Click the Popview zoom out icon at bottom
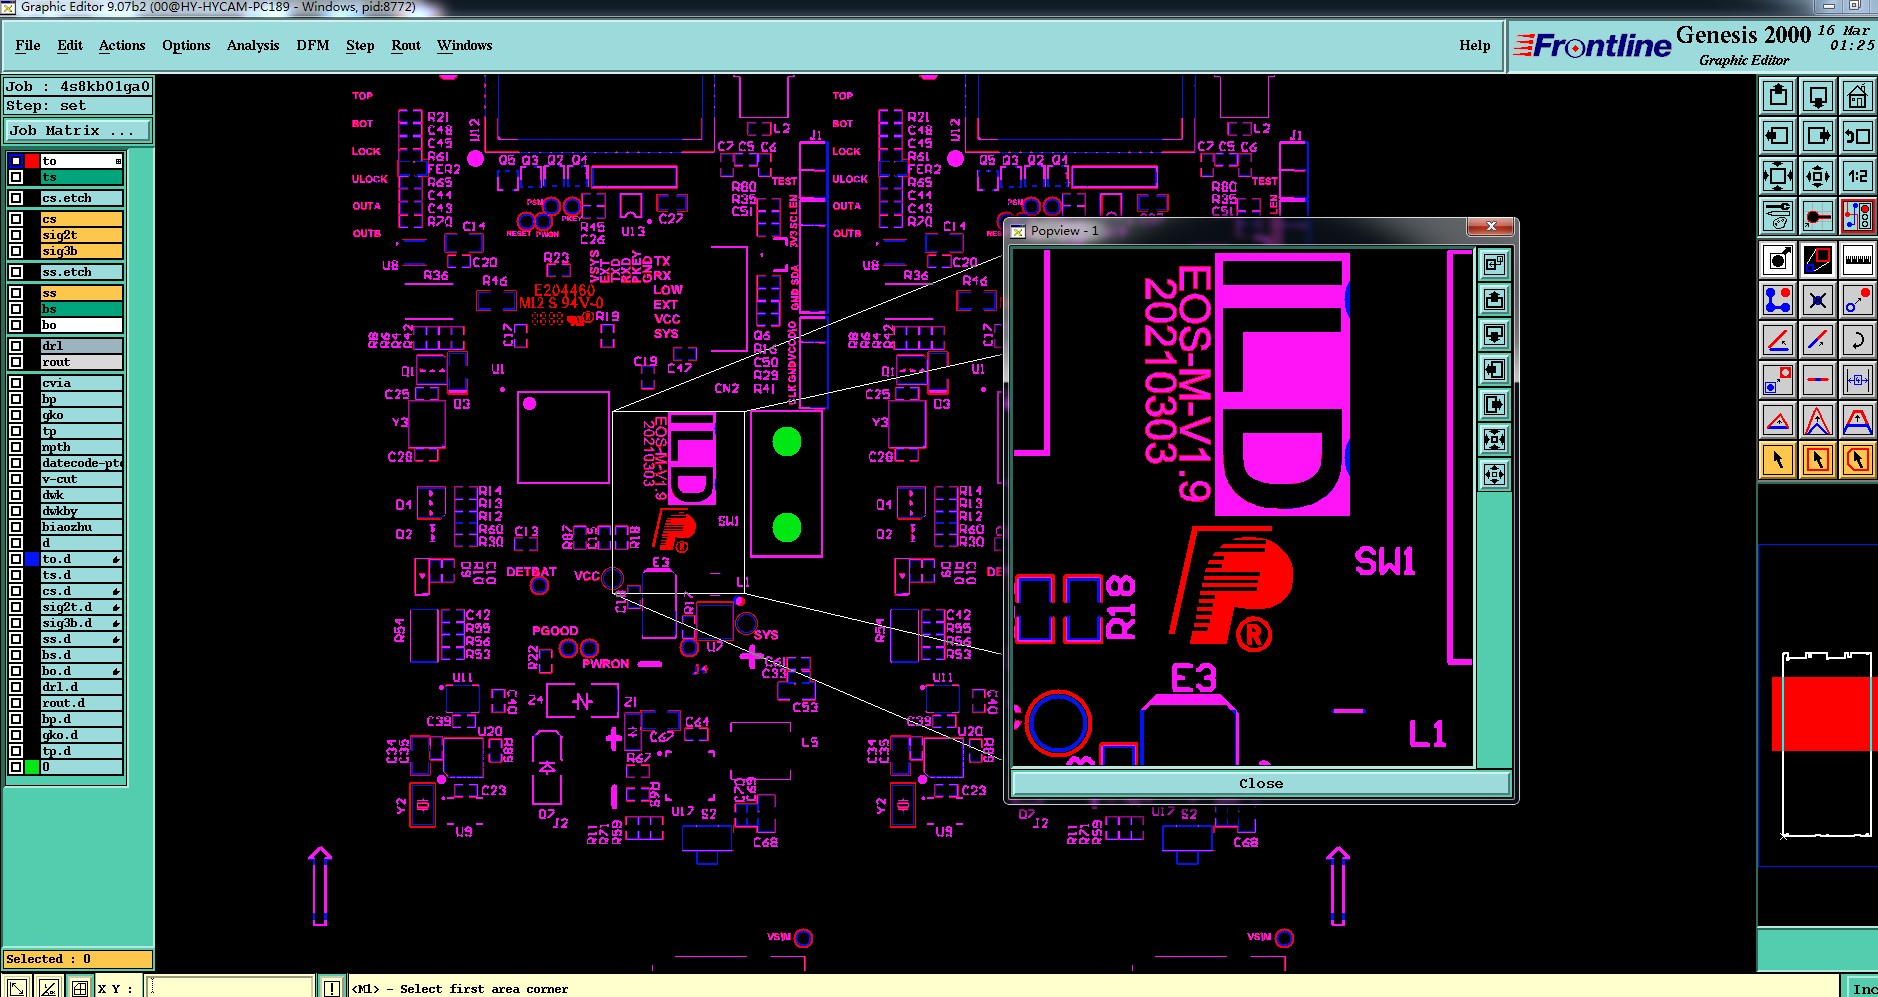 (x=1494, y=474)
